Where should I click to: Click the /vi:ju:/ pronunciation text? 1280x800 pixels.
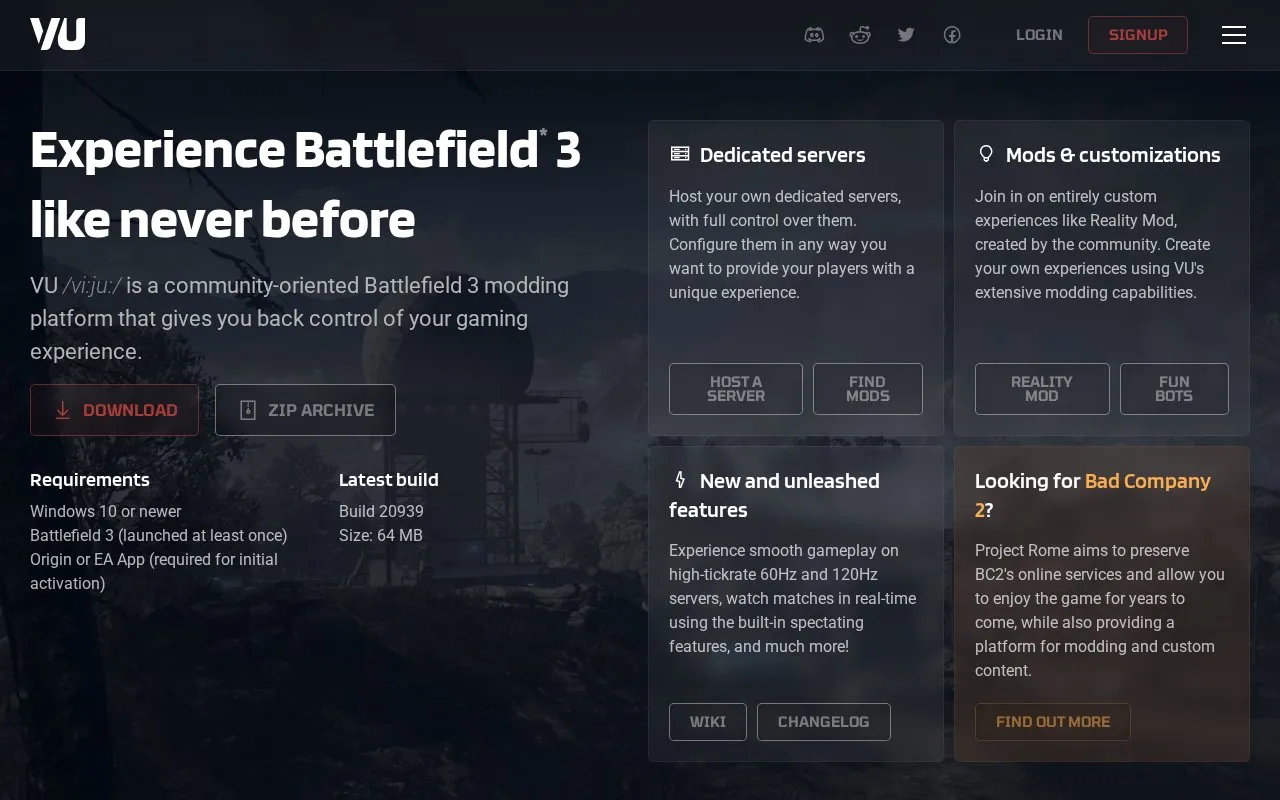click(x=92, y=286)
